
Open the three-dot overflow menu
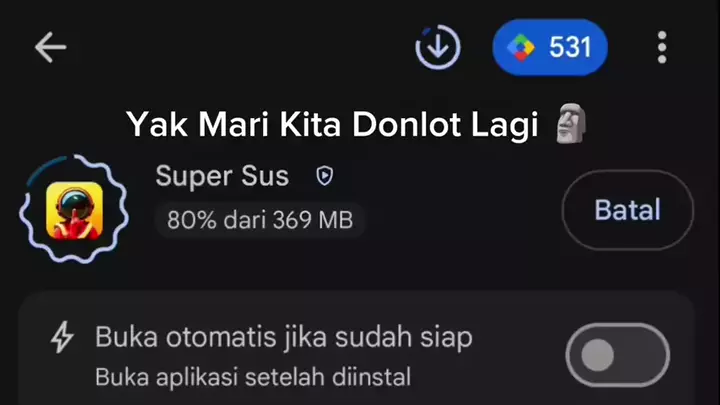[662, 47]
